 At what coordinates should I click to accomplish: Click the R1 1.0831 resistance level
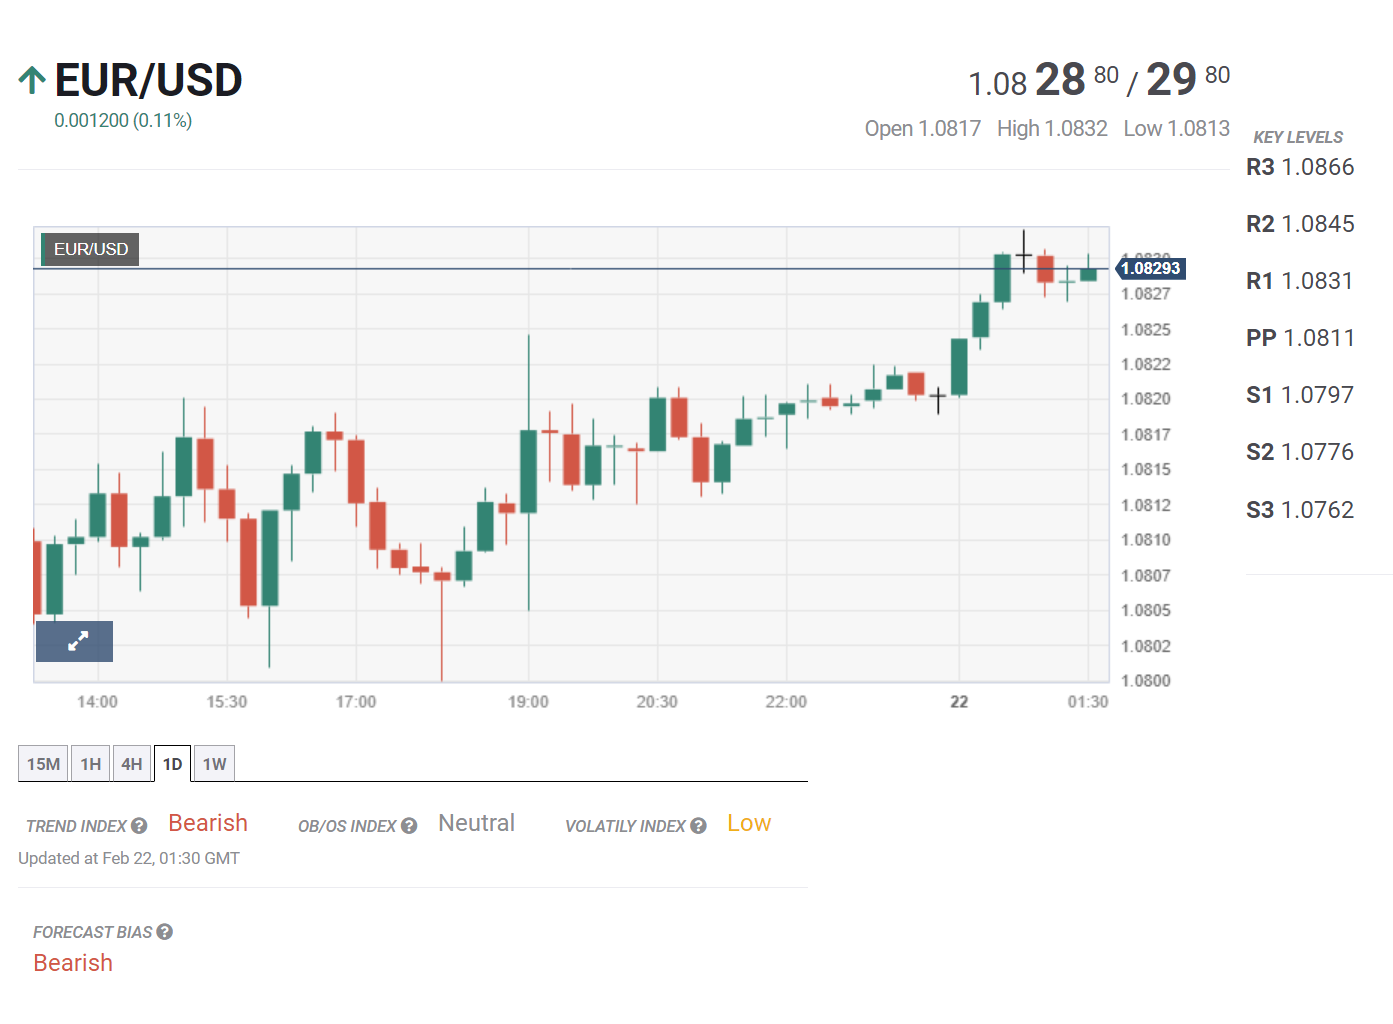pos(1299,281)
